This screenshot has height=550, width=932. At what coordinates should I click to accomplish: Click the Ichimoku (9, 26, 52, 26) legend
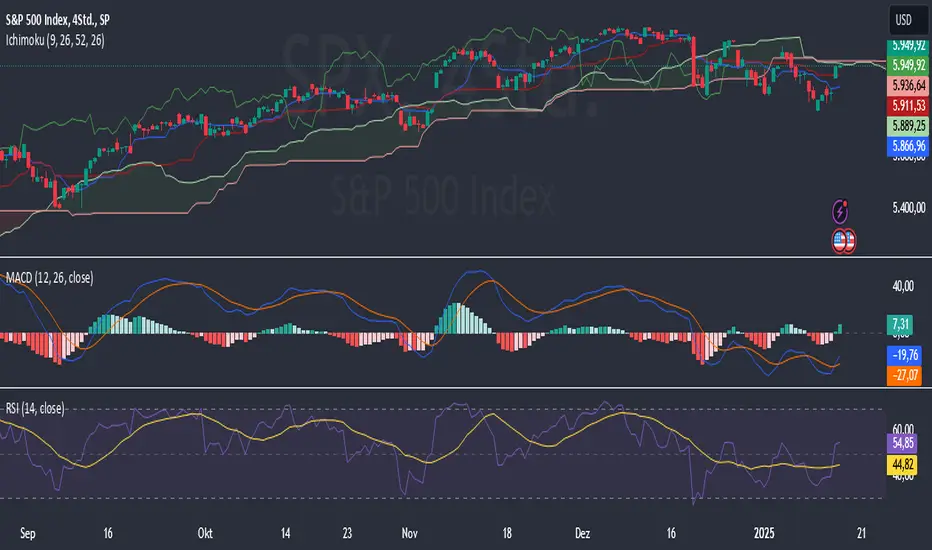pyautogui.click(x=55, y=40)
